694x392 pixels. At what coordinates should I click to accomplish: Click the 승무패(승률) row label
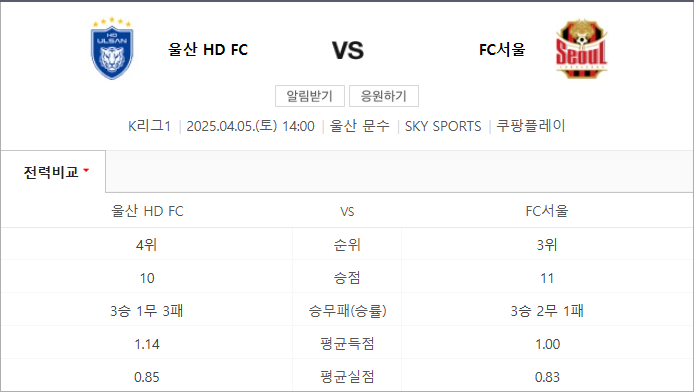click(347, 311)
